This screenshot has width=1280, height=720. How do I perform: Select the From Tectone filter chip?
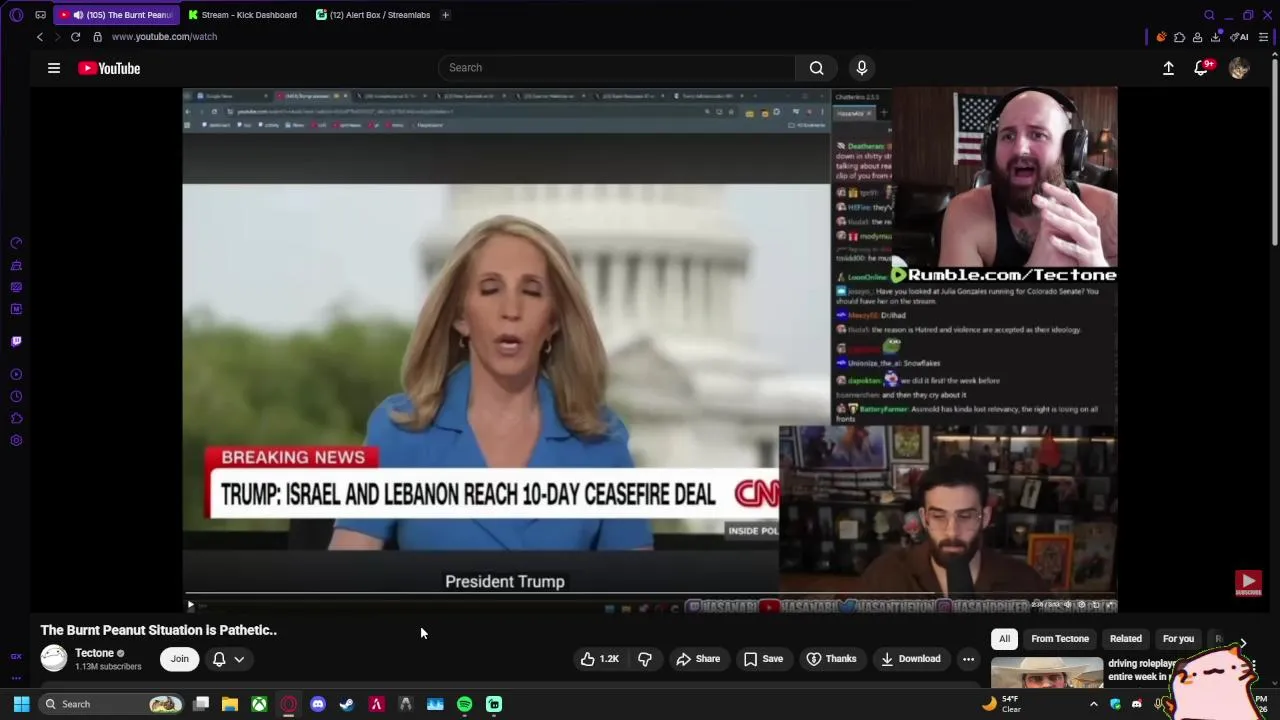click(x=1060, y=639)
